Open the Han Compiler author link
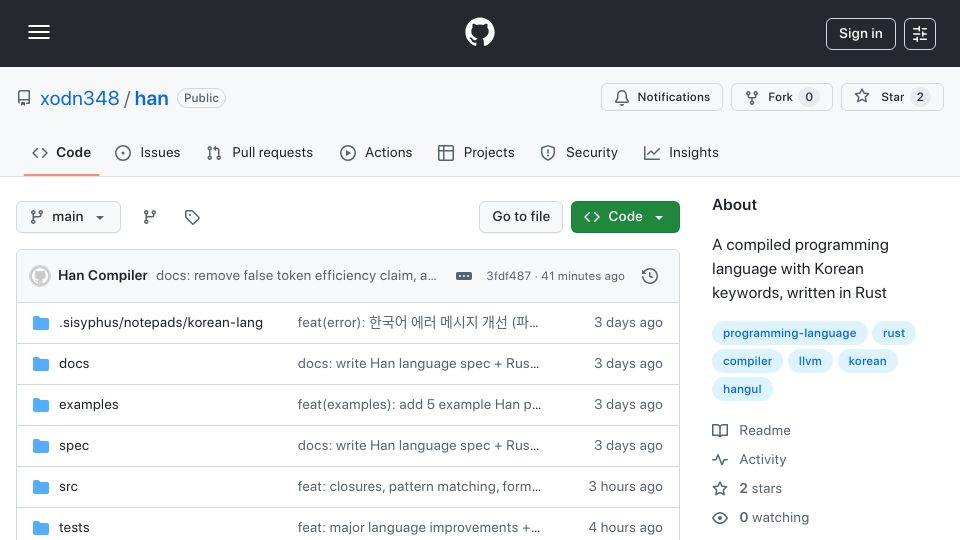 point(103,276)
